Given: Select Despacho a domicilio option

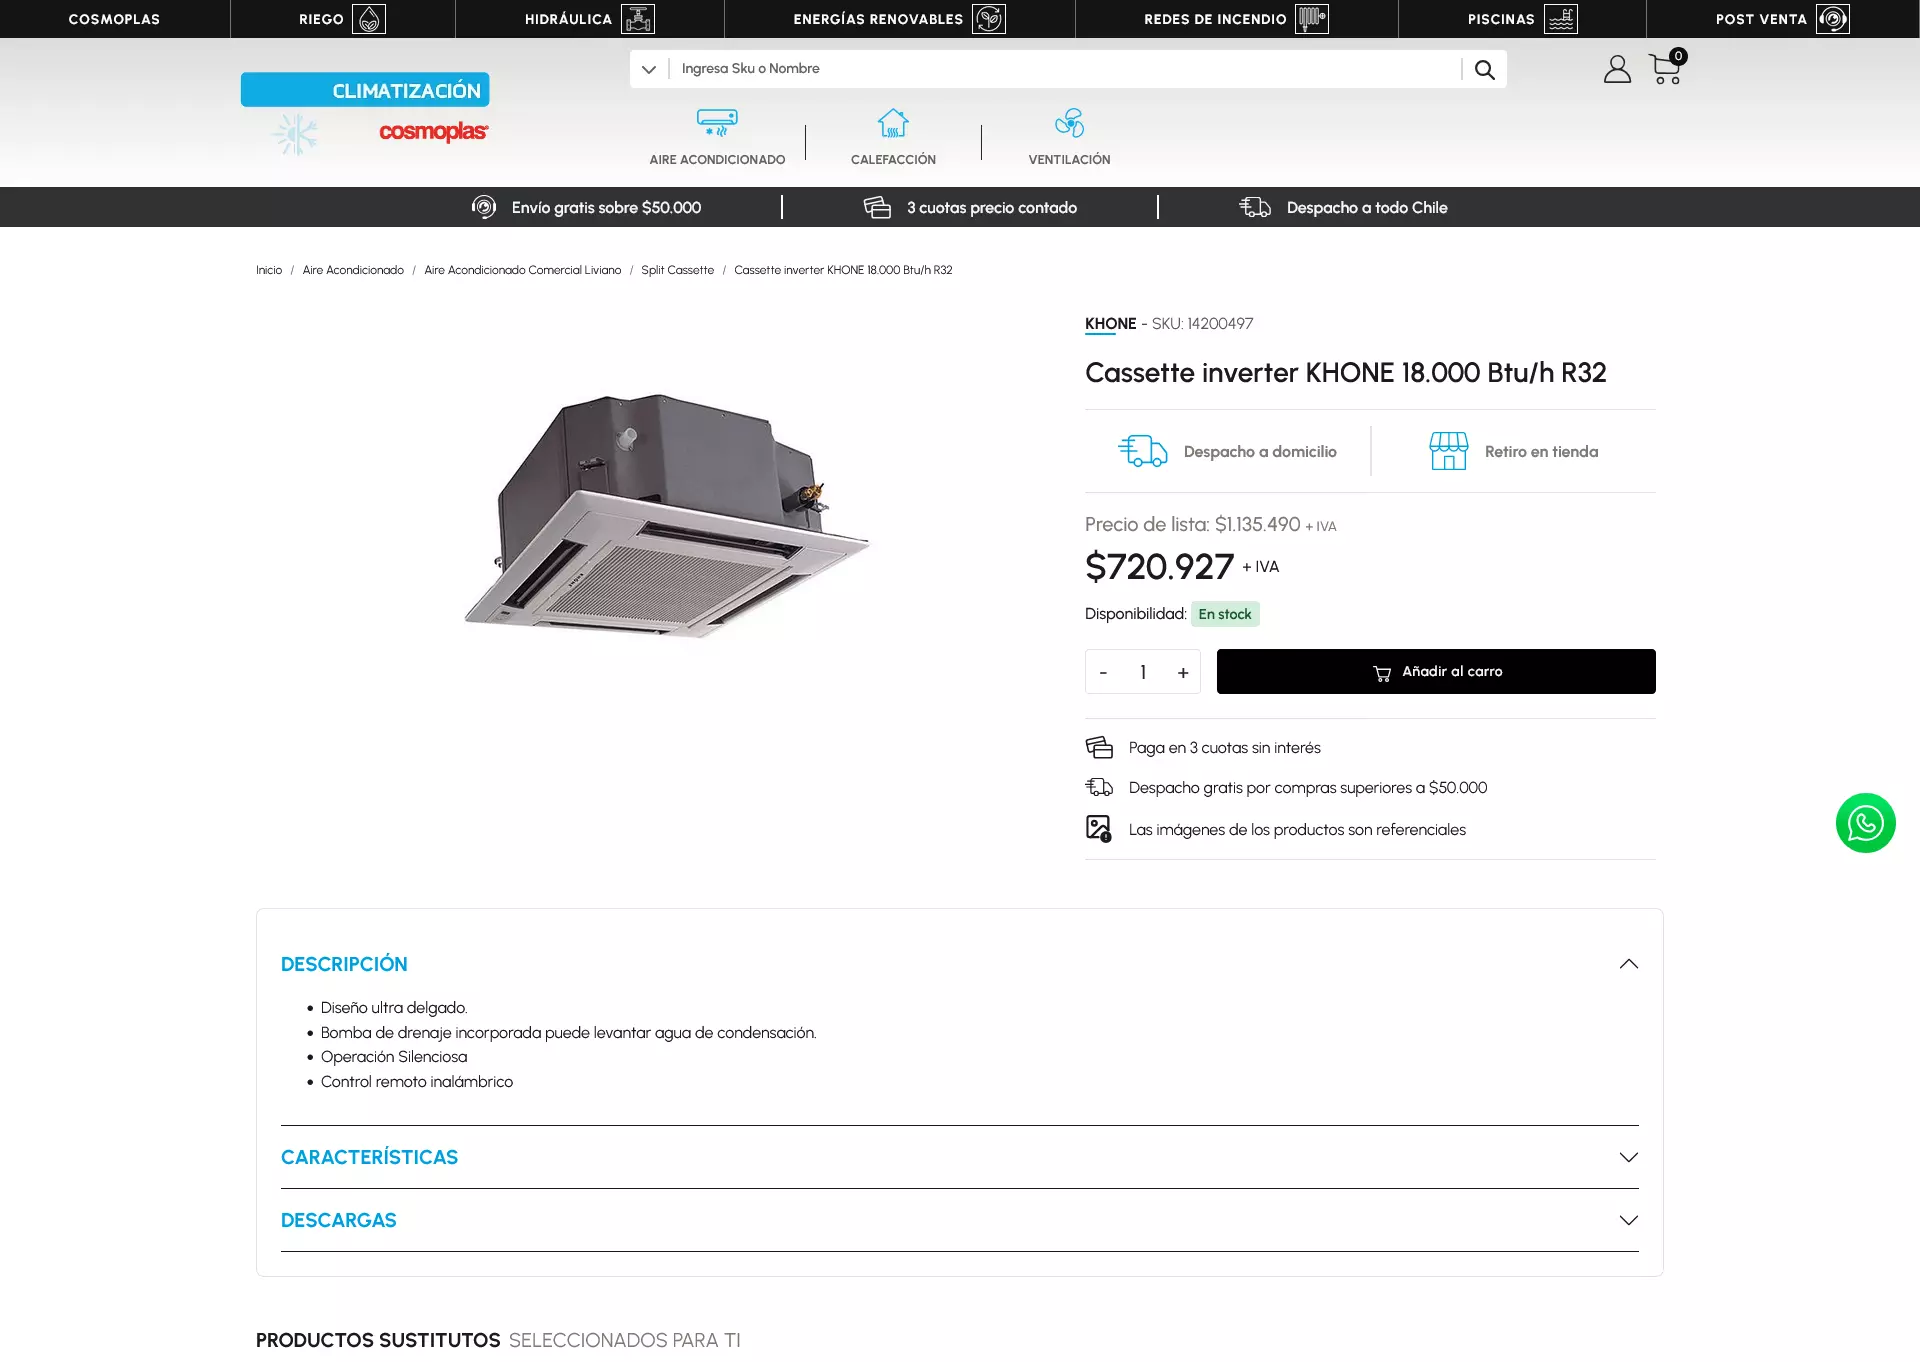Looking at the screenshot, I should (x=1228, y=451).
